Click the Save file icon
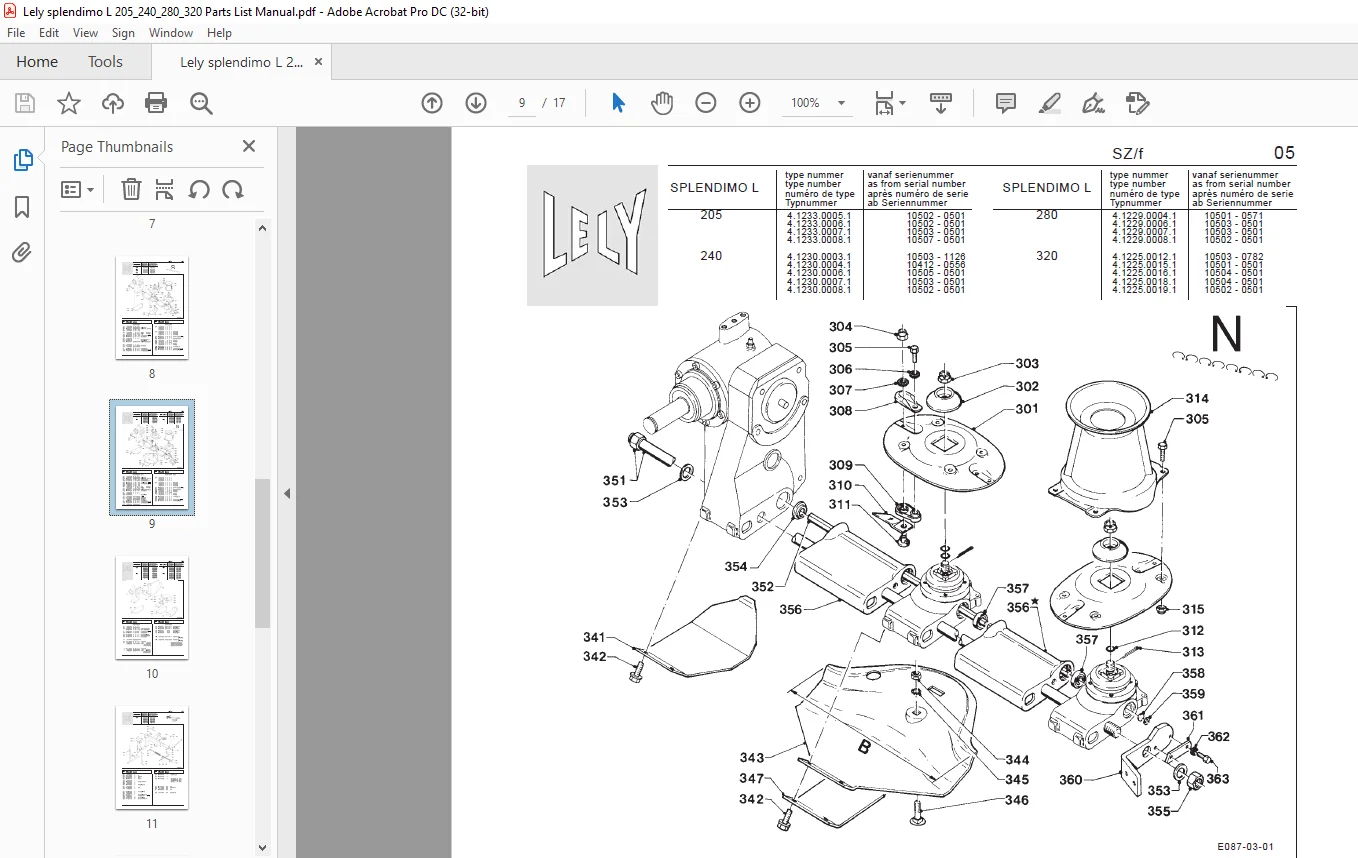 [x=25, y=103]
